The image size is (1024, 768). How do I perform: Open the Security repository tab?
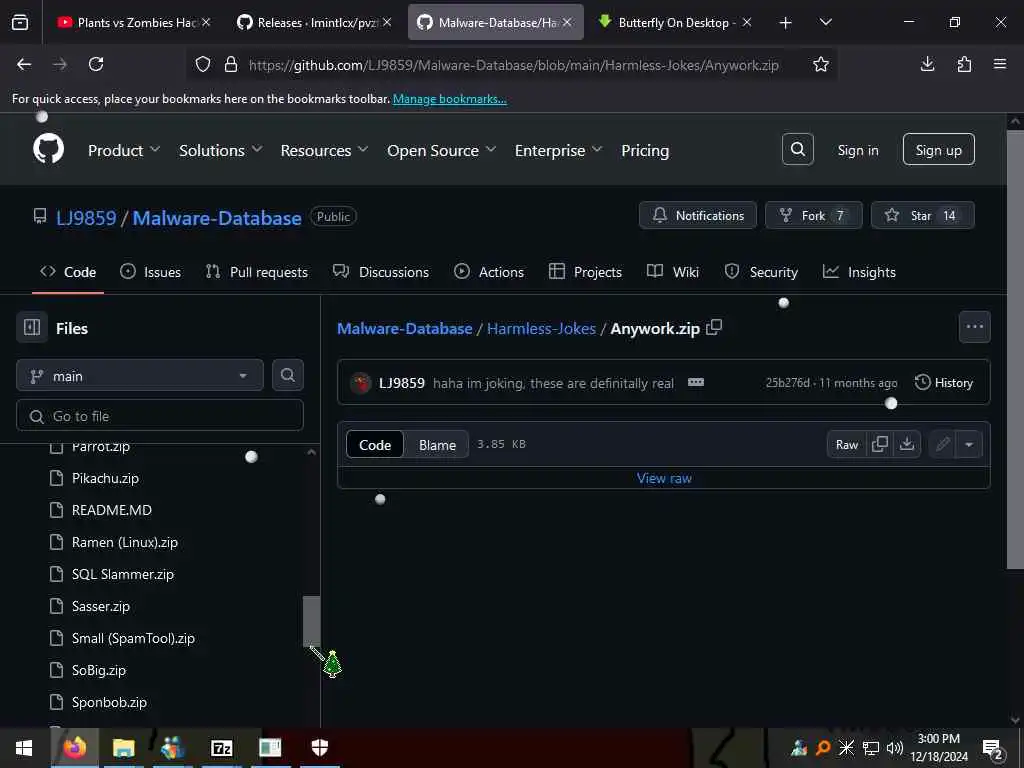tap(761, 272)
